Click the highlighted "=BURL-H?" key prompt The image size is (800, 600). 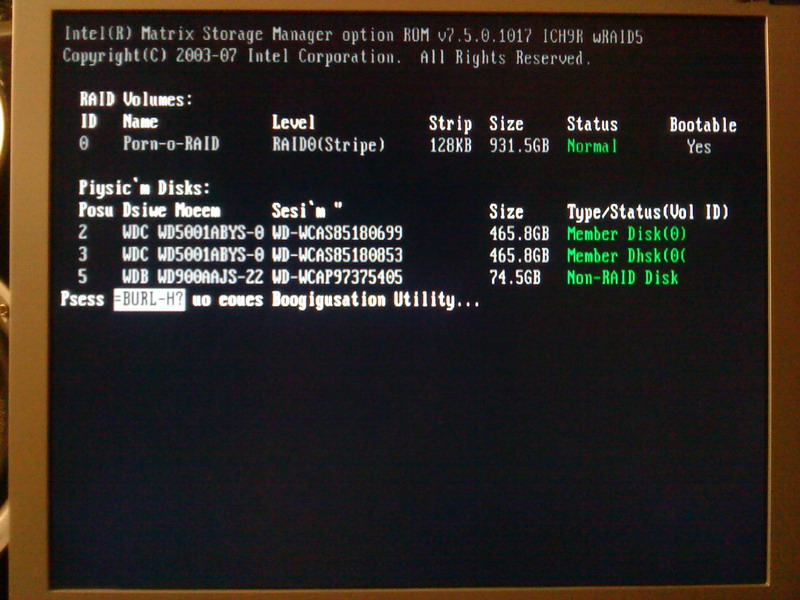[x=149, y=299]
